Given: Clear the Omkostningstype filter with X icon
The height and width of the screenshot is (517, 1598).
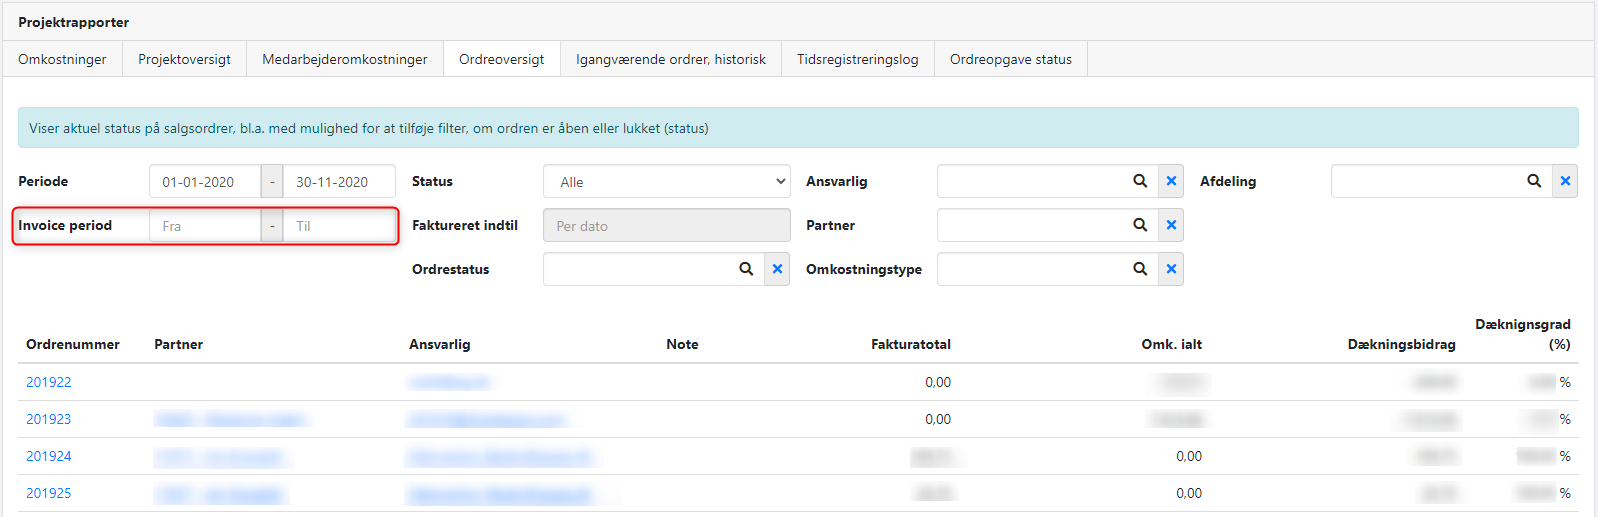Looking at the screenshot, I should pyautogui.click(x=1171, y=269).
